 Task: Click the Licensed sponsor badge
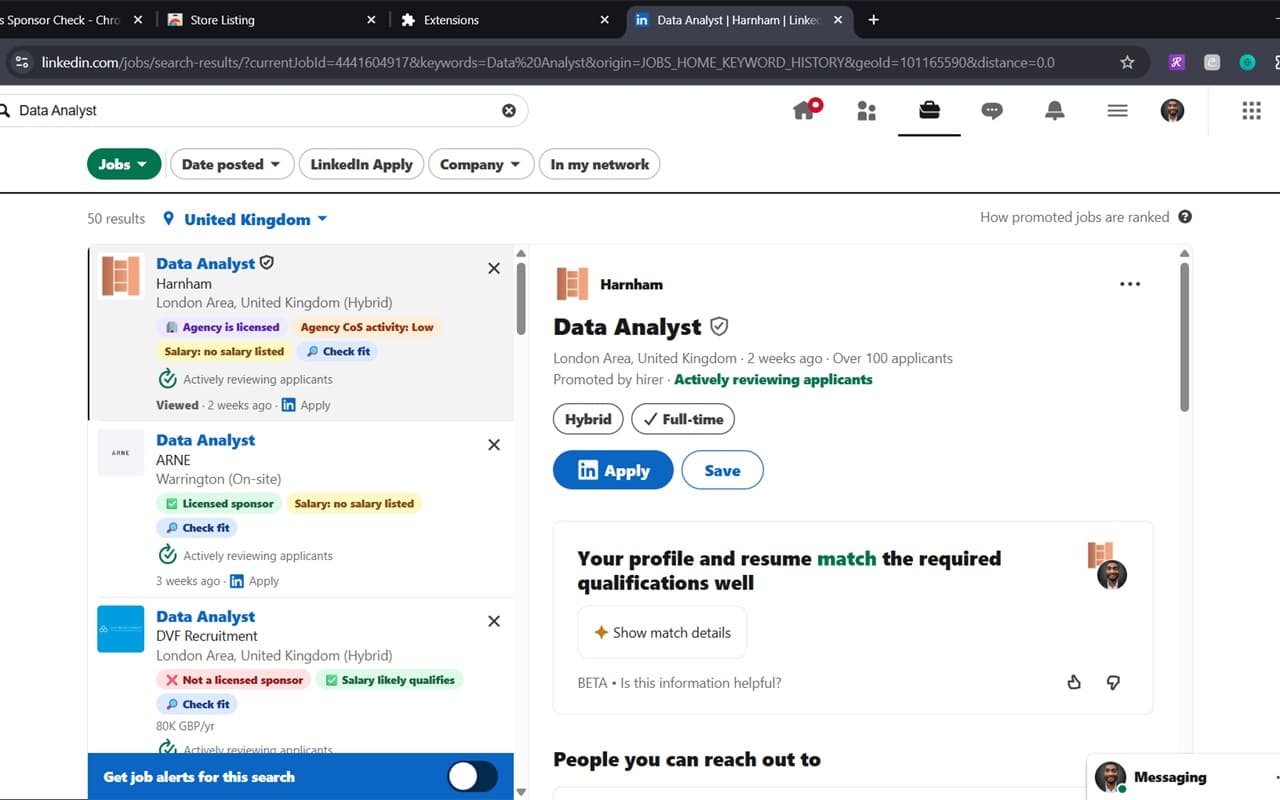coord(219,503)
